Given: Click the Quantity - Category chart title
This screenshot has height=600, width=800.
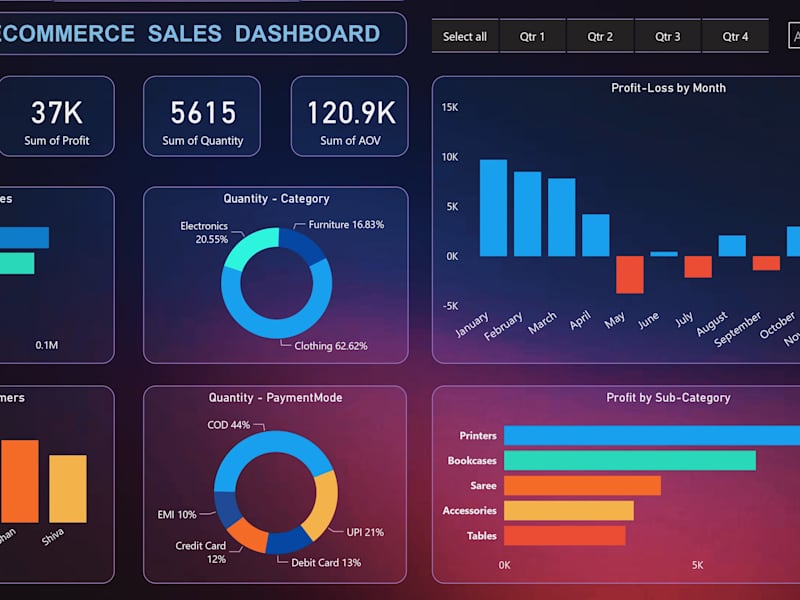Looking at the screenshot, I should [x=276, y=198].
